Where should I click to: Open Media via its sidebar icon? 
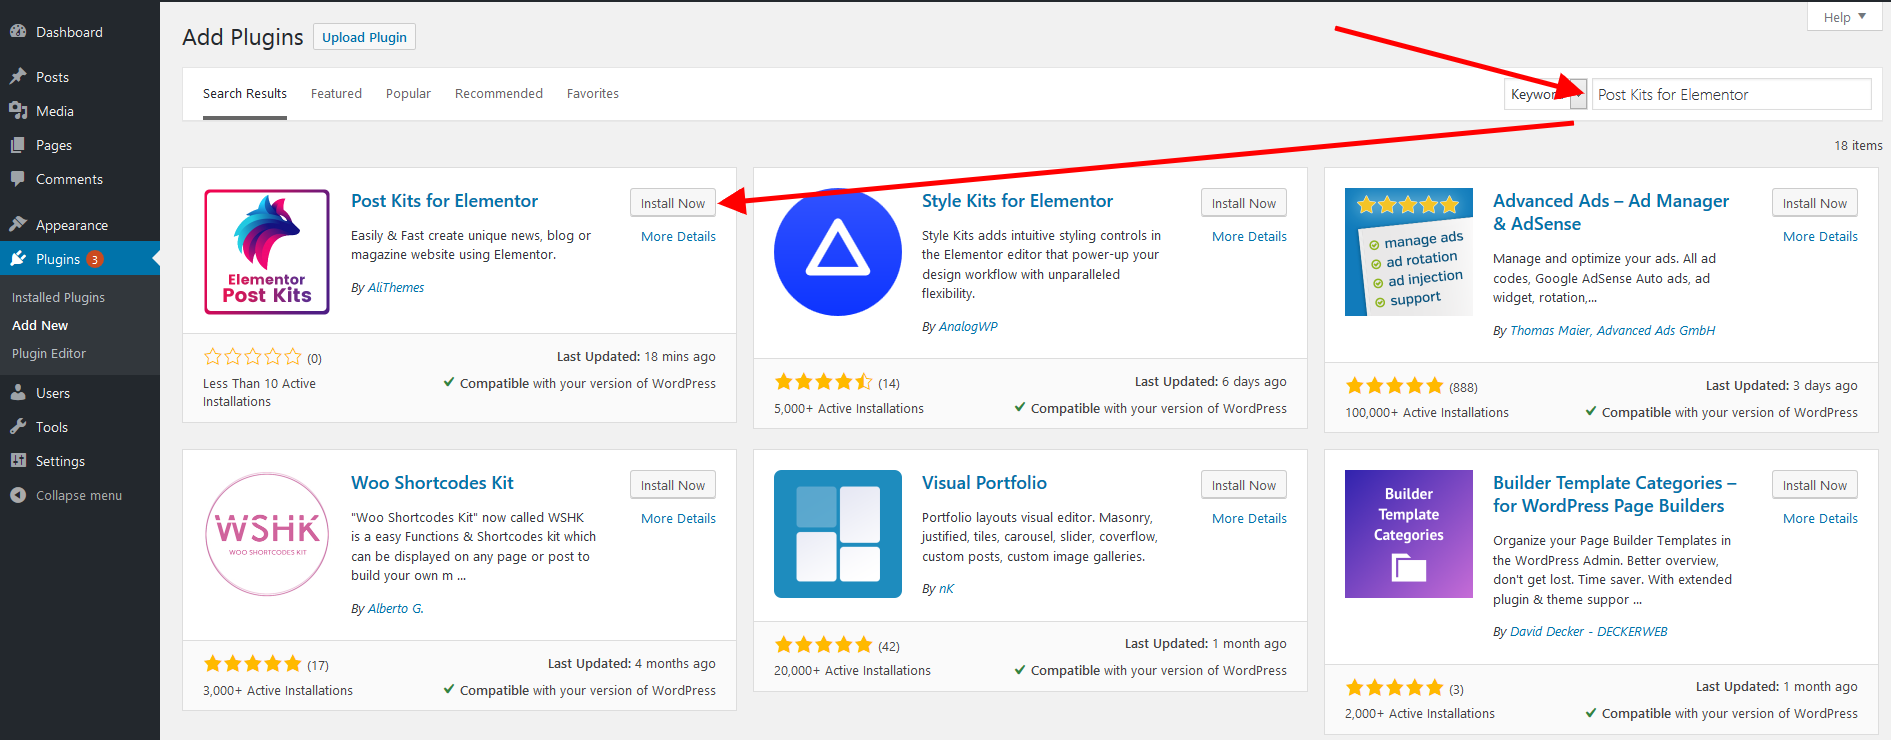[18, 111]
